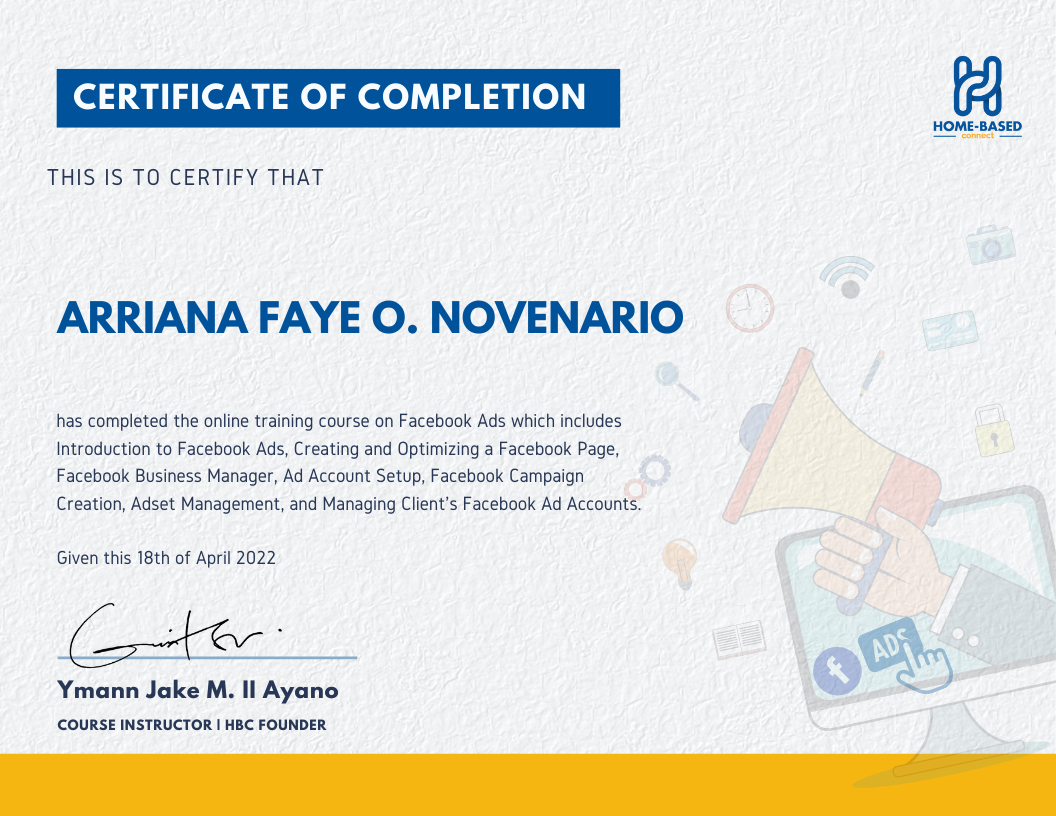1056x816 pixels.
Task: Click the open book icon
Action: (x=739, y=639)
